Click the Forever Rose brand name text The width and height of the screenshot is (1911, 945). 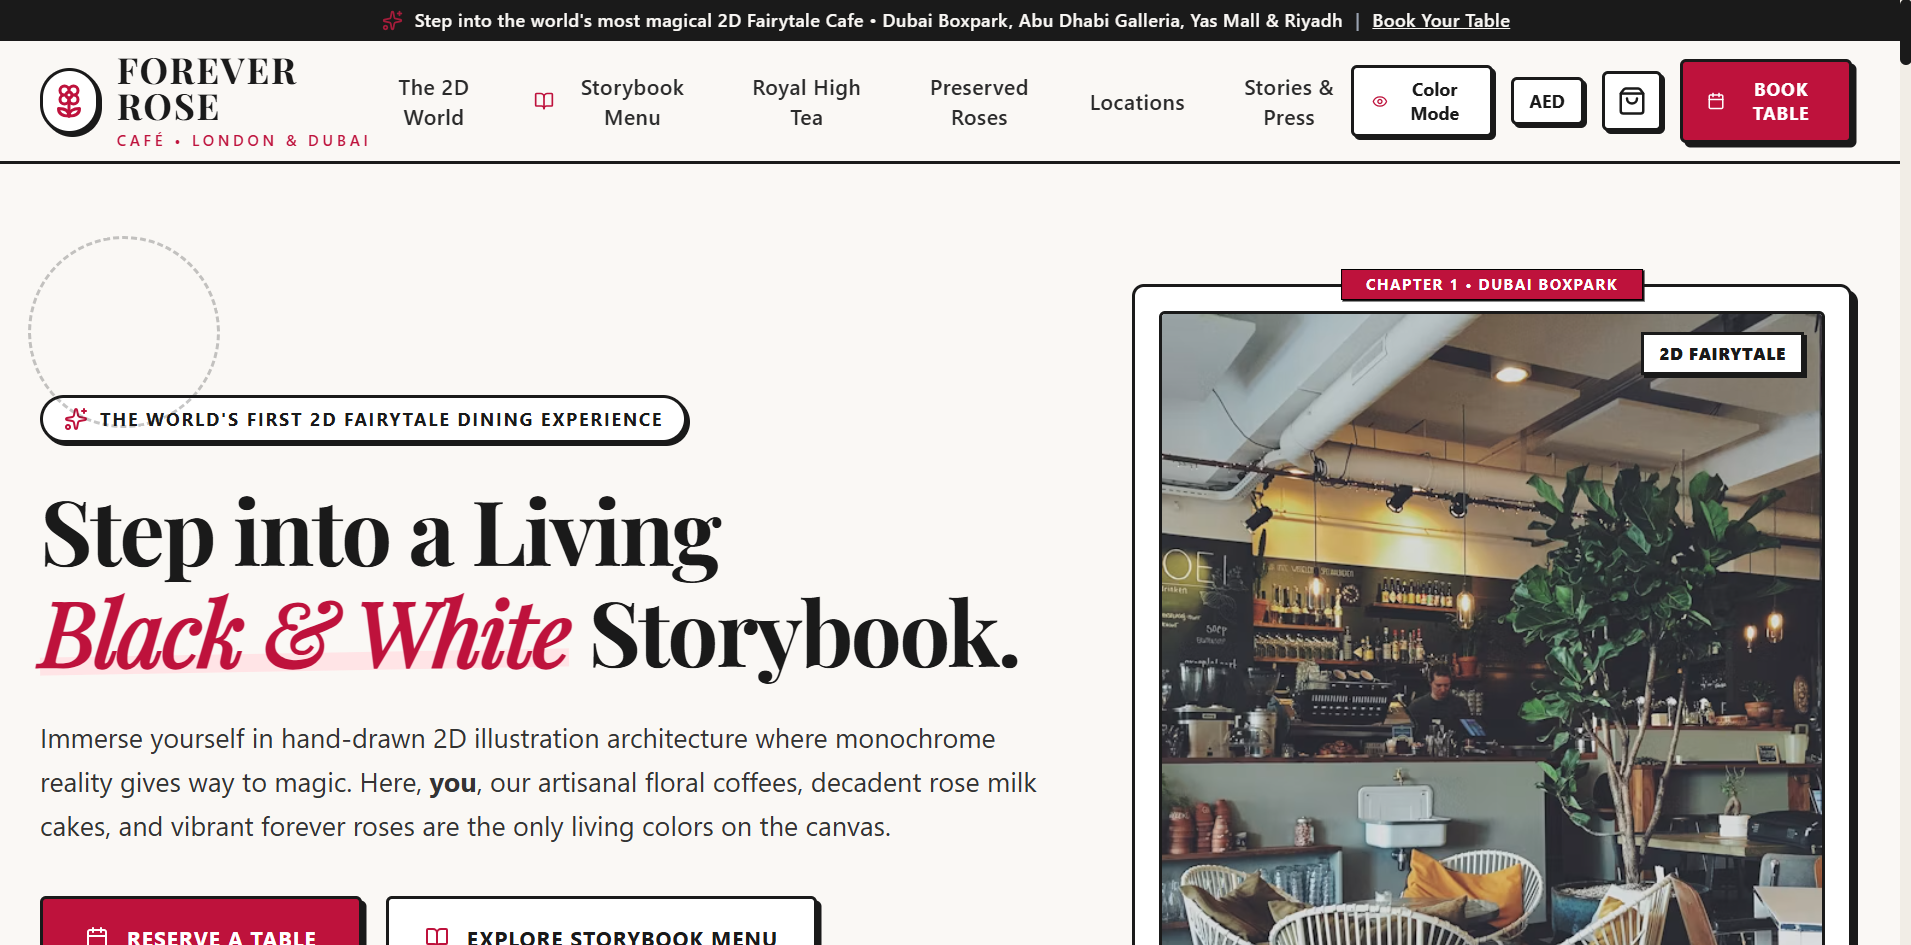click(x=207, y=89)
